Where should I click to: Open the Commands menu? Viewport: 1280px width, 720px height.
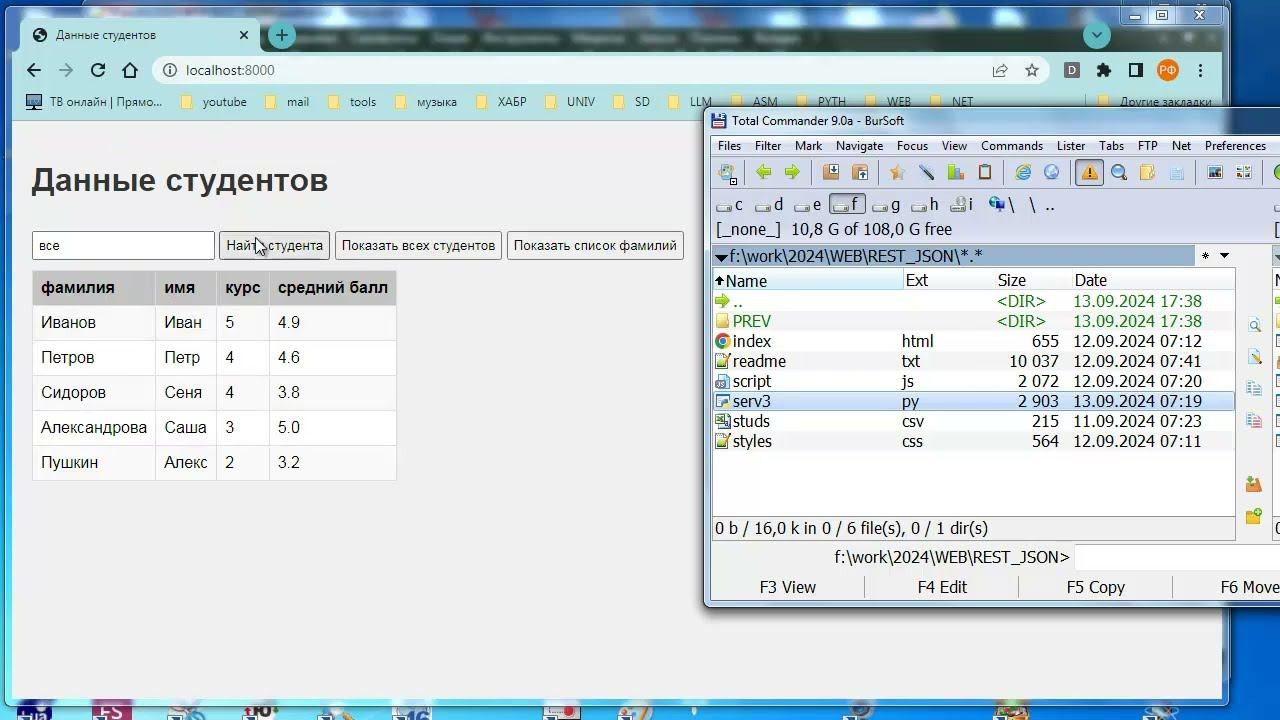pyautogui.click(x=1012, y=146)
